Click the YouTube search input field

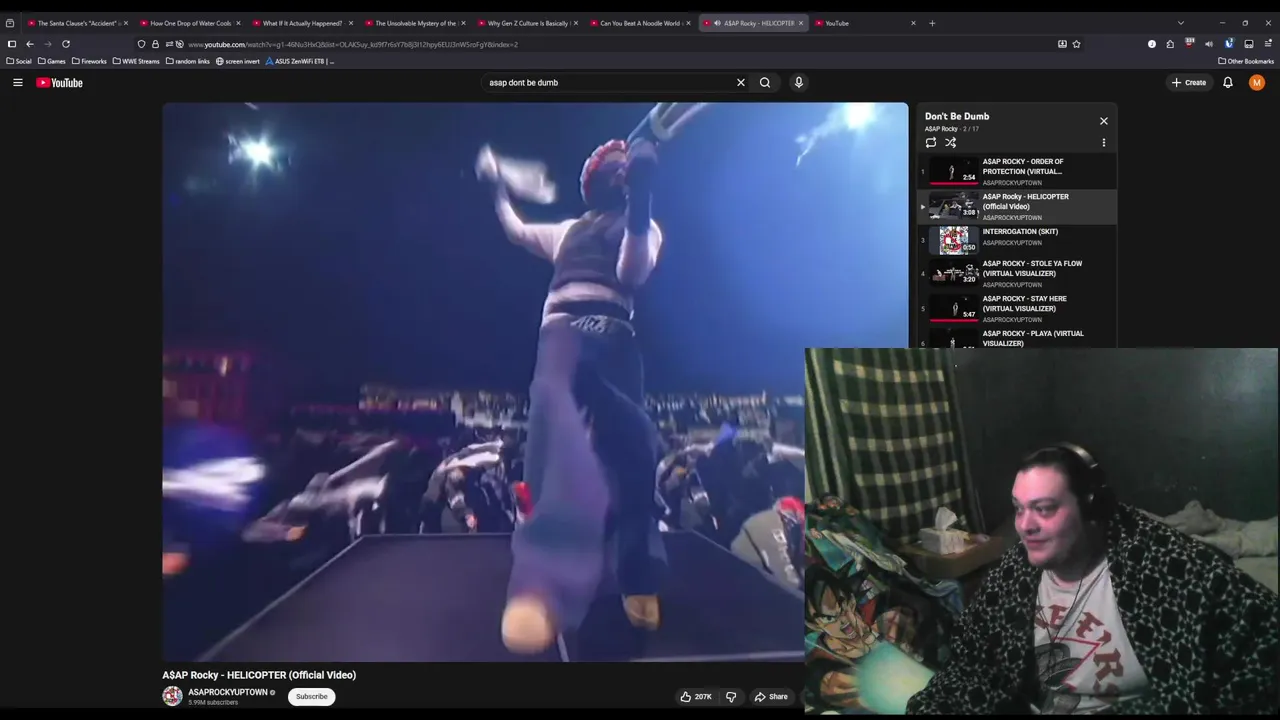pyautogui.click(x=607, y=83)
